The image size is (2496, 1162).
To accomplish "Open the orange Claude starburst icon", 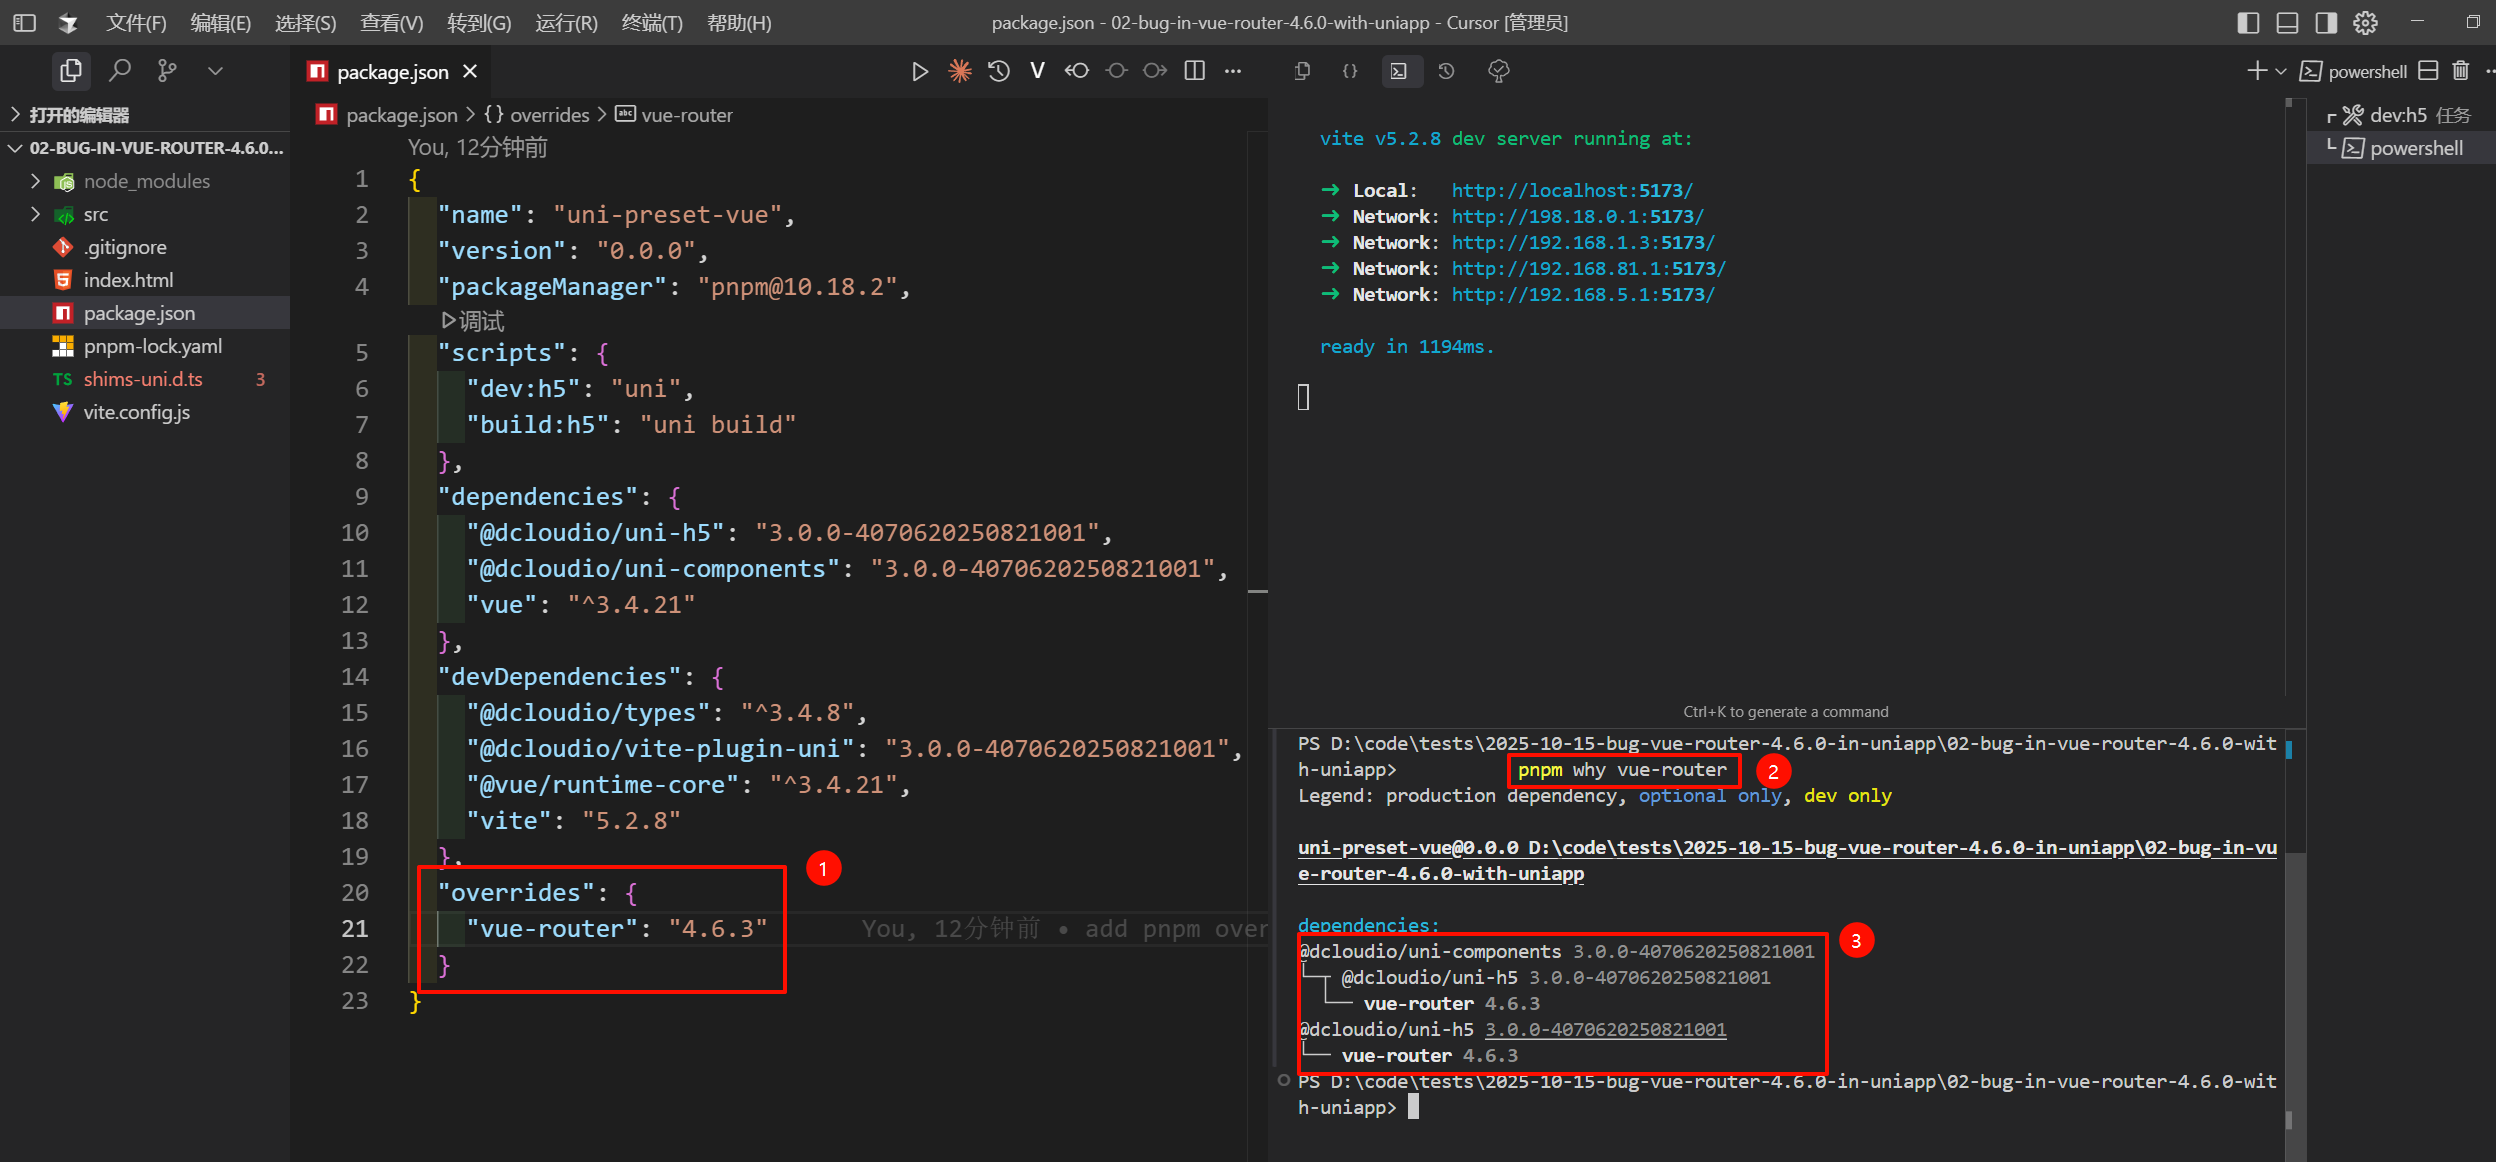I will [x=959, y=71].
